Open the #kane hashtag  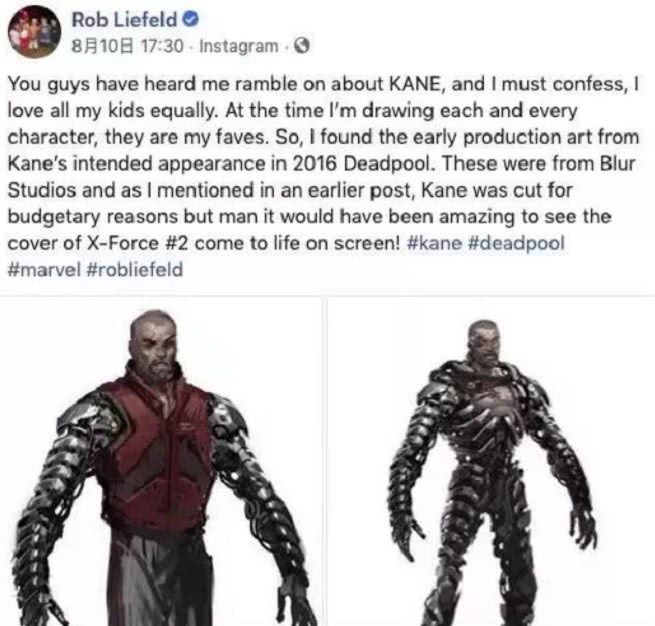(x=434, y=243)
